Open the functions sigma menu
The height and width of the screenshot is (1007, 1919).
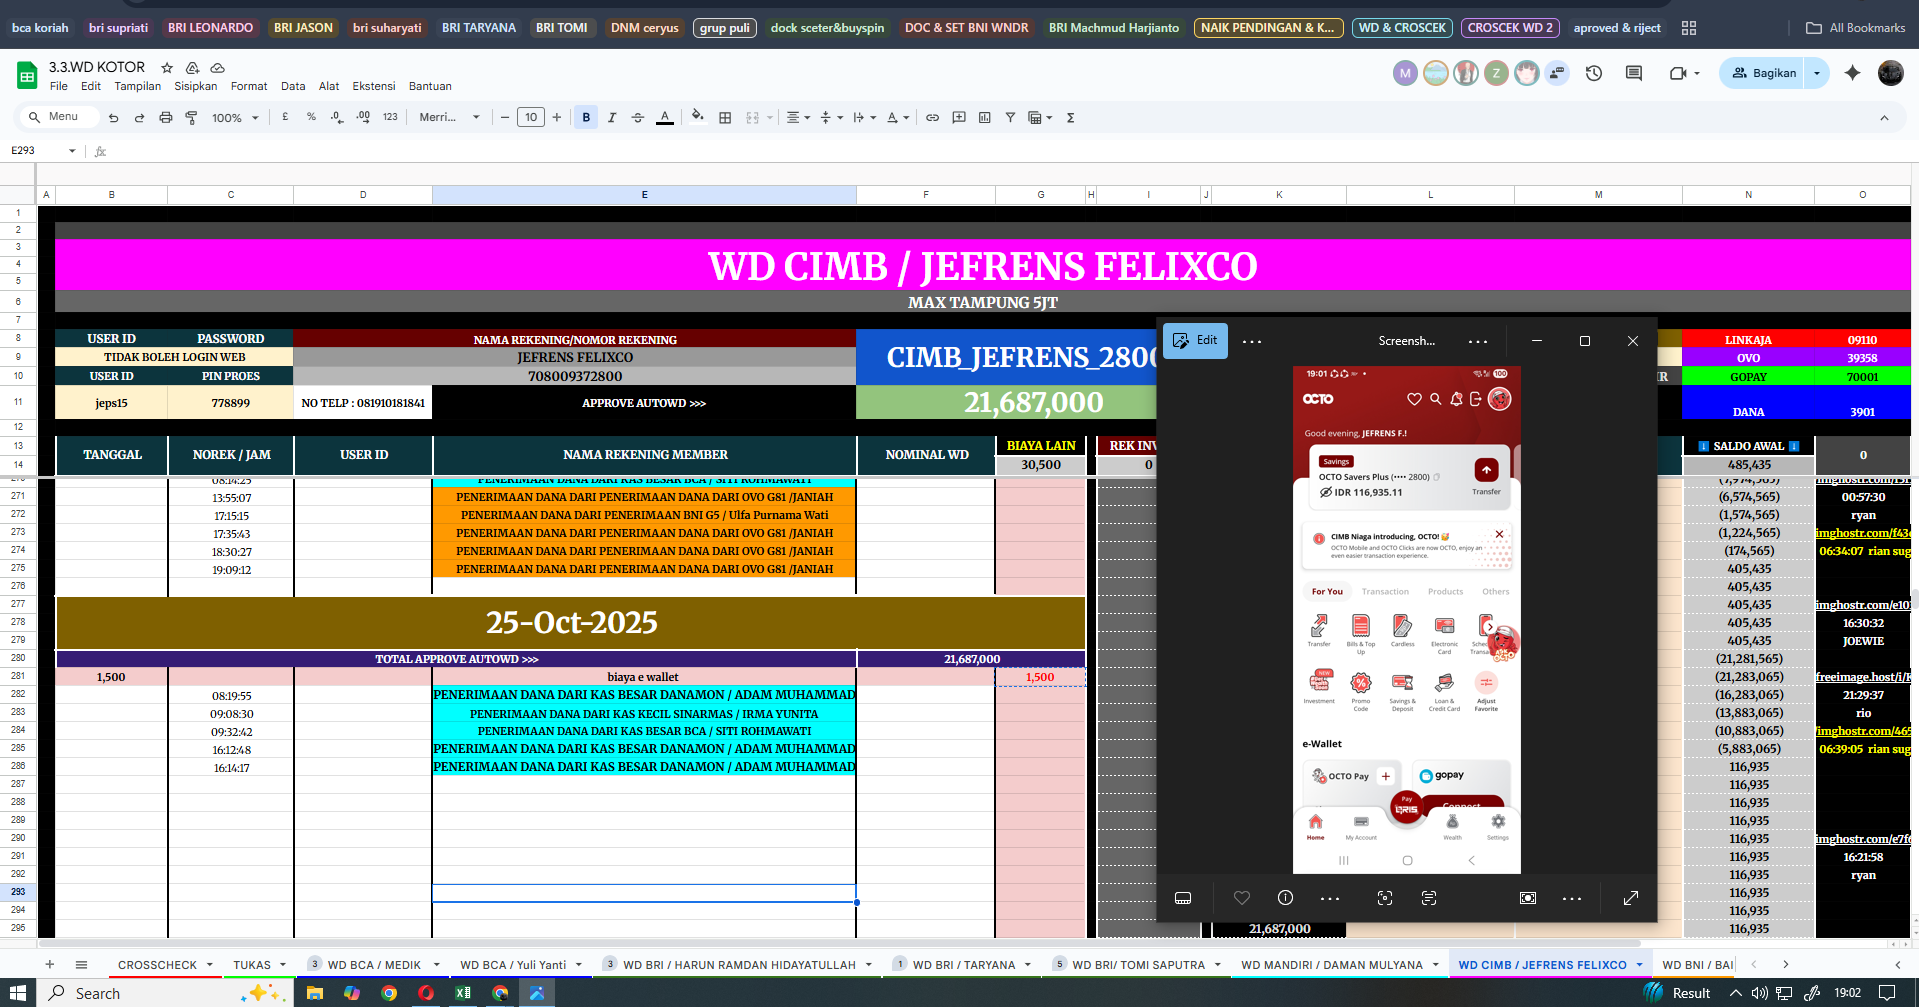tap(1070, 117)
